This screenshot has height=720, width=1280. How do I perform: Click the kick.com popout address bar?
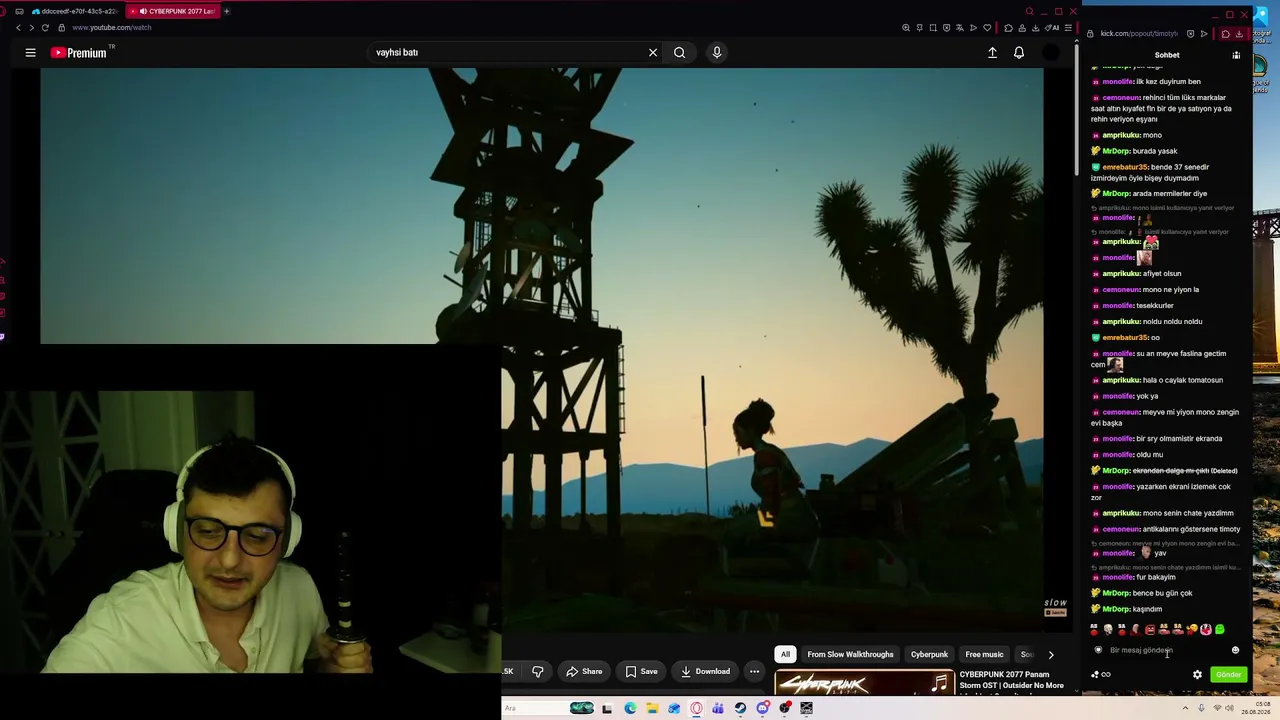pyautogui.click(x=1139, y=34)
